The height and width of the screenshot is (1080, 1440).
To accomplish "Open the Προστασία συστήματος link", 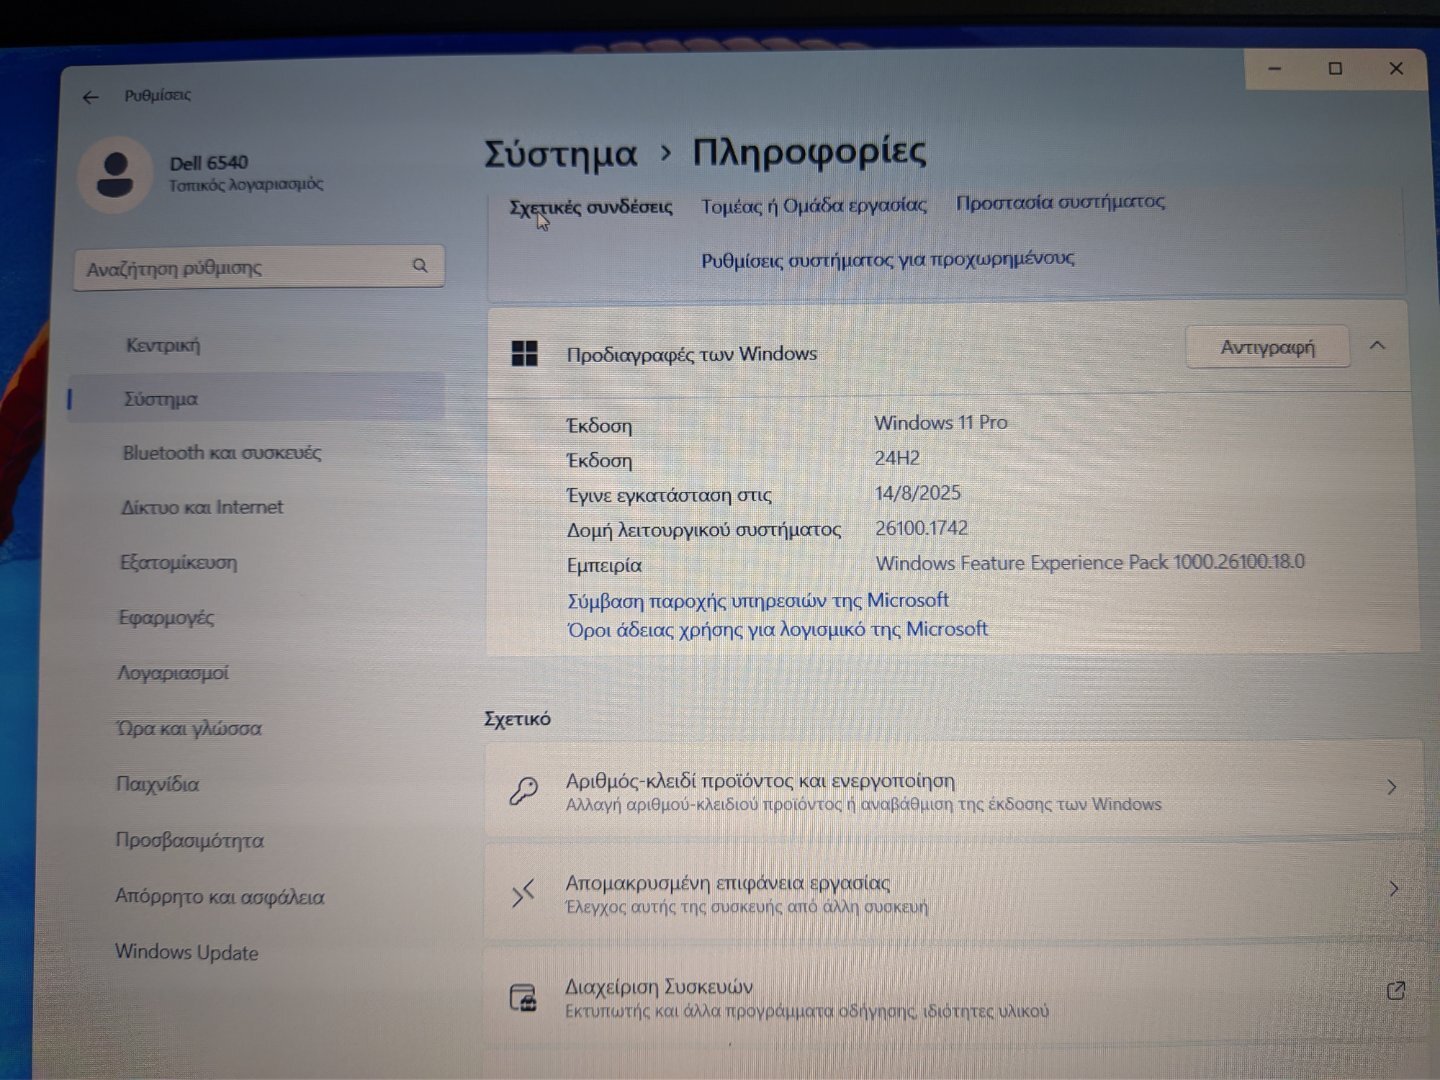I will point(1060,202).
